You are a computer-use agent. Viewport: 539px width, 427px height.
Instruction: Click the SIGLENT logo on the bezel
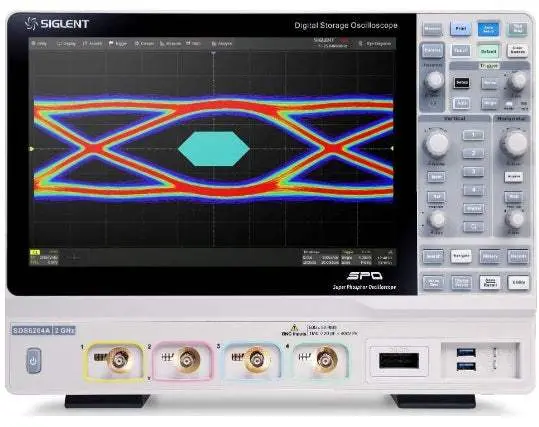[x=57, y=24]
